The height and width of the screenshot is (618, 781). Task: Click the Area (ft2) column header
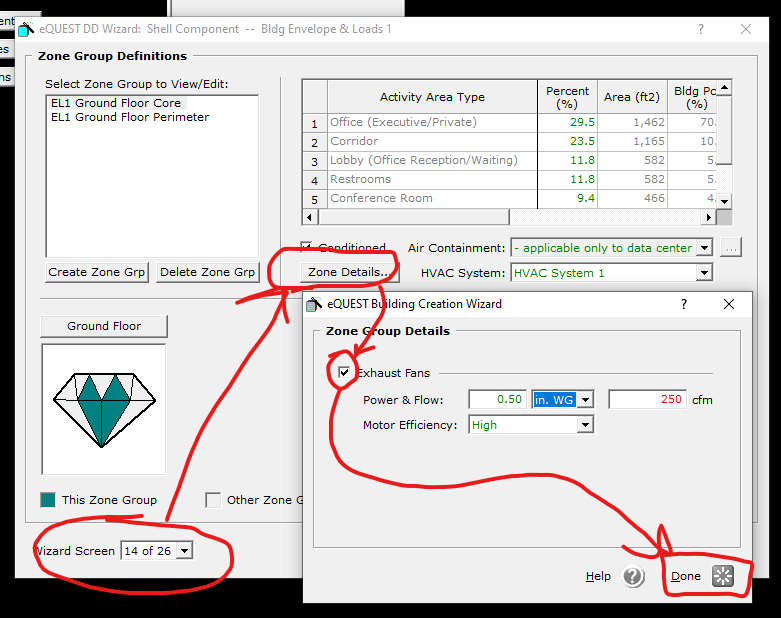(633, 97)
